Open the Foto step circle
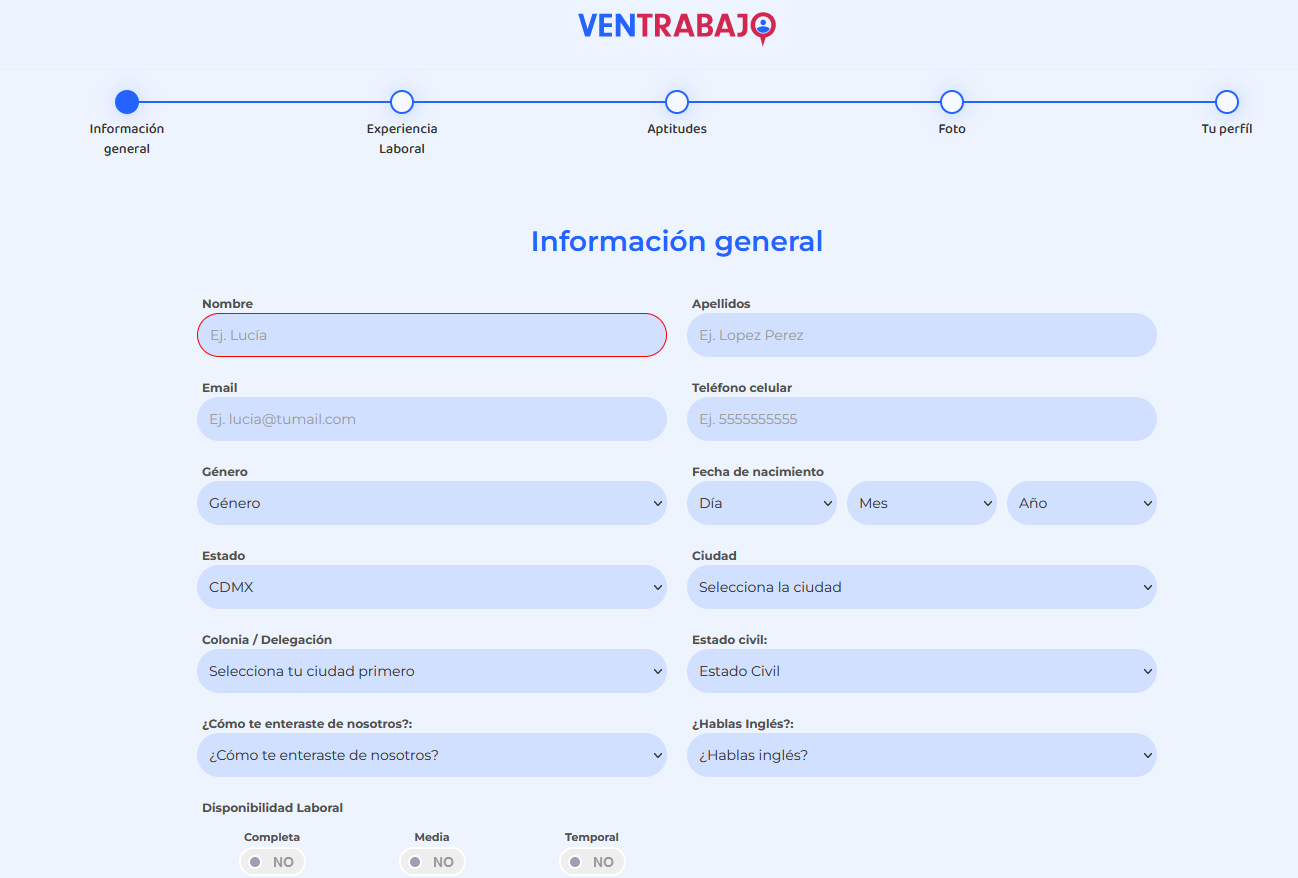 click(x=952, y=102)
